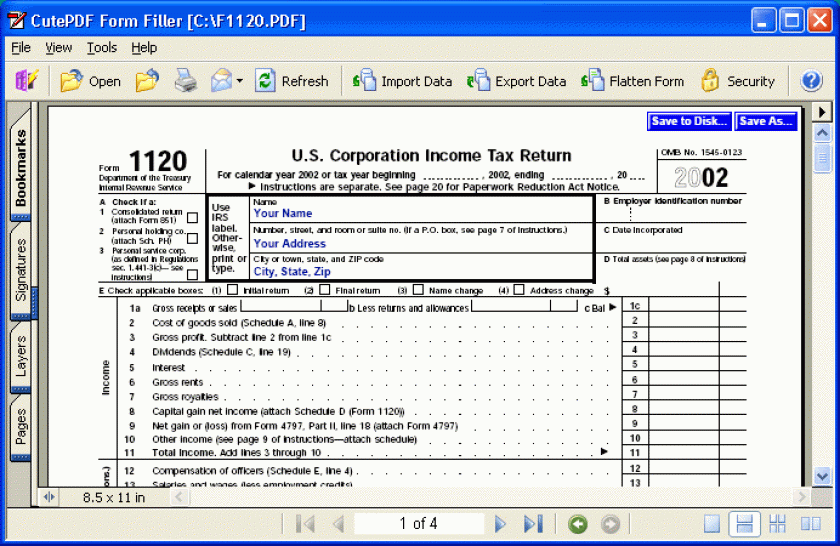This screenshot has width=840, height=546.
Task: Click the Save to Disk button
Action: pyautogui.click(x=689, y=121)
